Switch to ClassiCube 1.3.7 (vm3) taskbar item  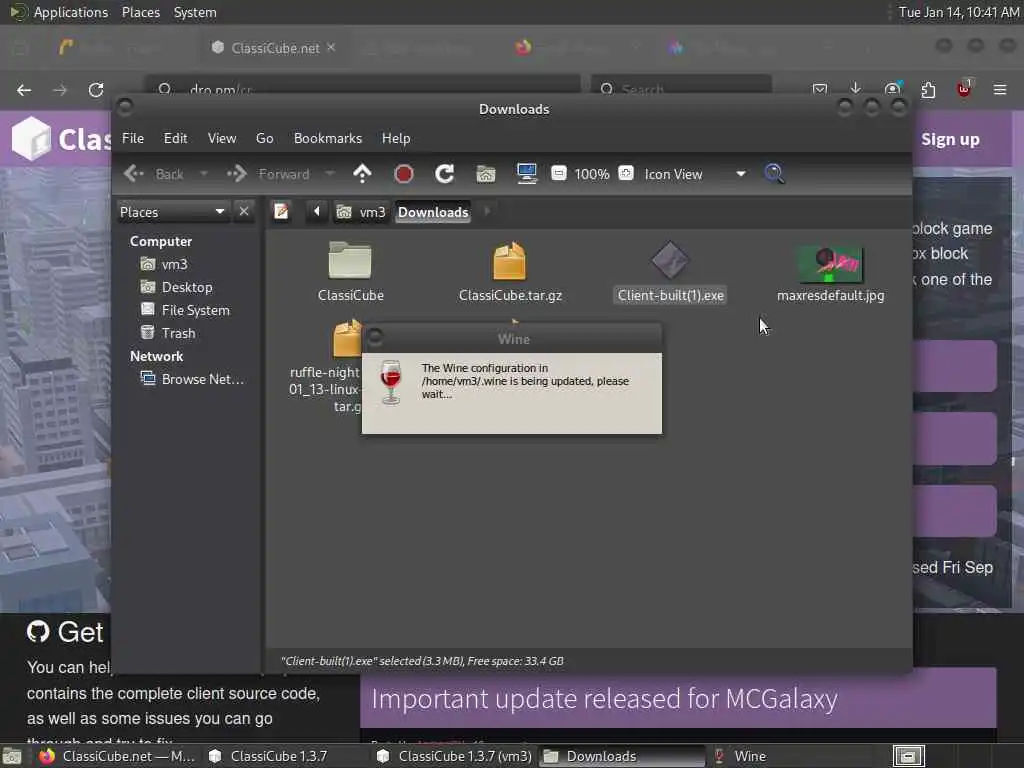(x=456, y=756)
